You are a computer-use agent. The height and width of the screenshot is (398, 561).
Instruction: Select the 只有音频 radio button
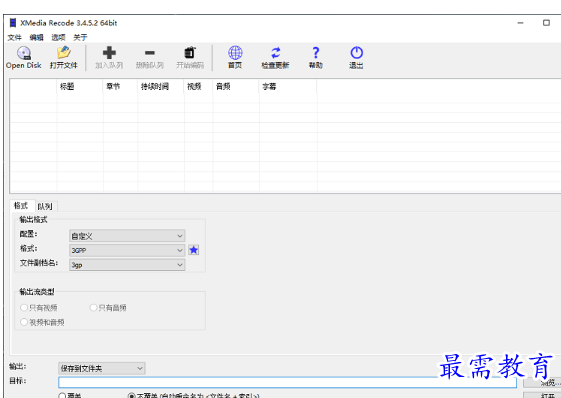(x=93, y=307)
